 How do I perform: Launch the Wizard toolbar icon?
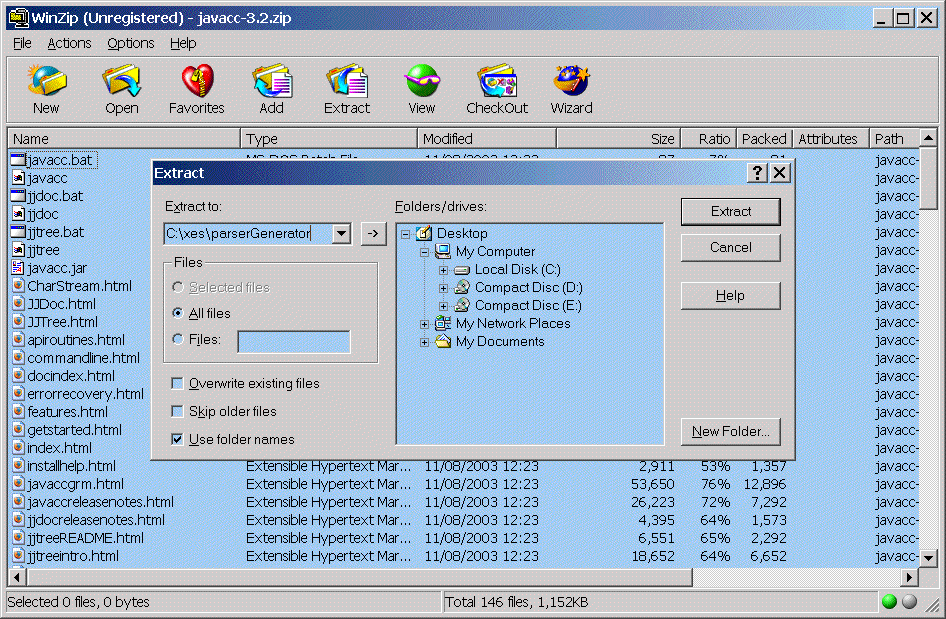tap(571, 82)
